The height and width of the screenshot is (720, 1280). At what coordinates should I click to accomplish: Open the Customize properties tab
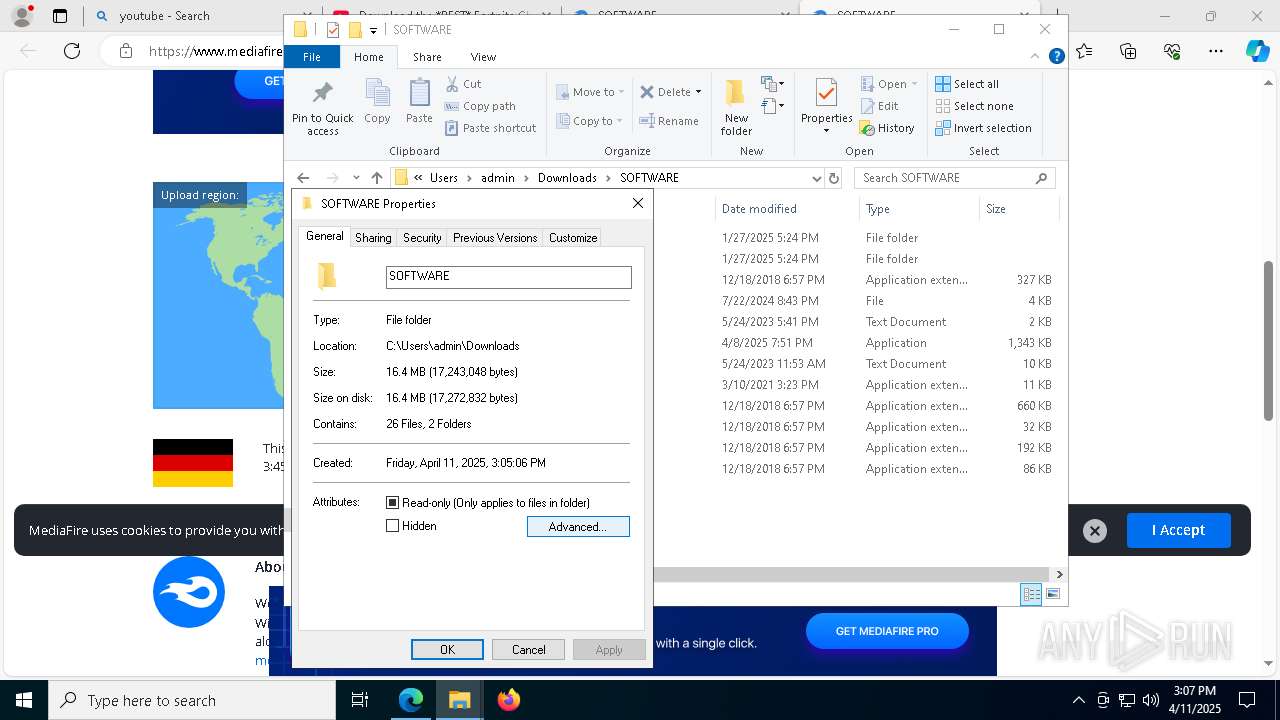pyautogui.click(x=573, y=238)
